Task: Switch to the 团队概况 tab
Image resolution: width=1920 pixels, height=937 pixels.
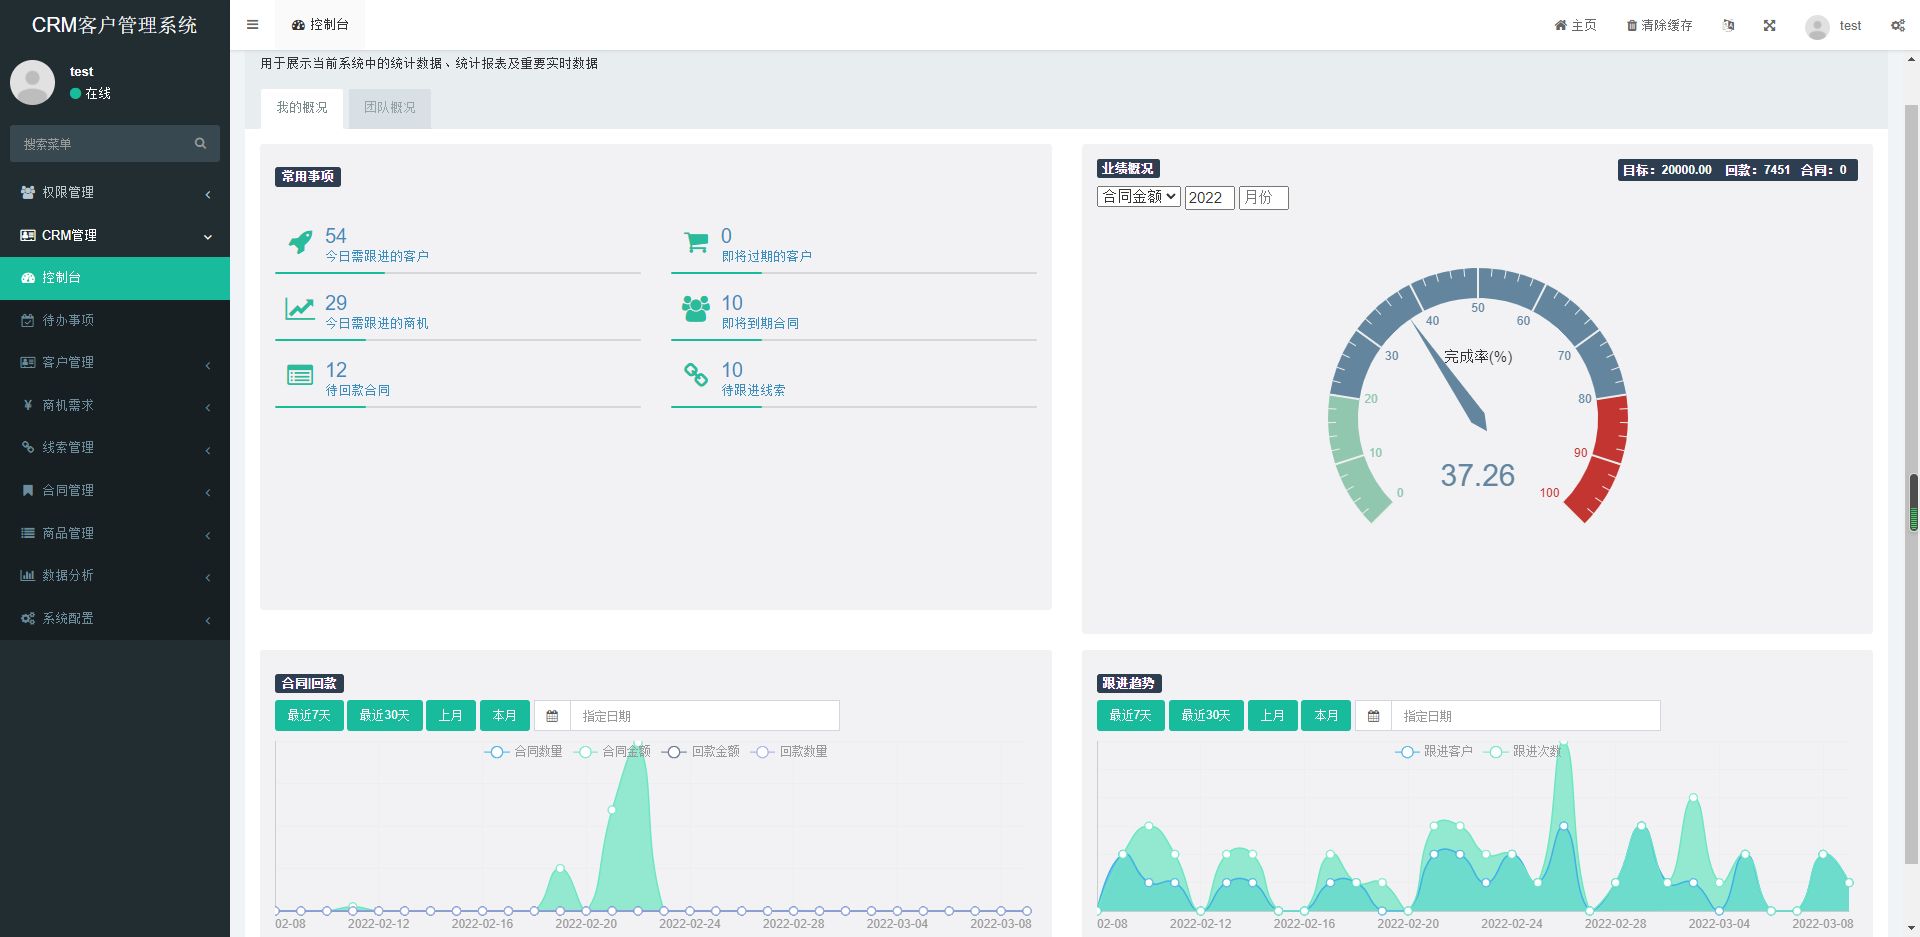Action: point(389,108)
